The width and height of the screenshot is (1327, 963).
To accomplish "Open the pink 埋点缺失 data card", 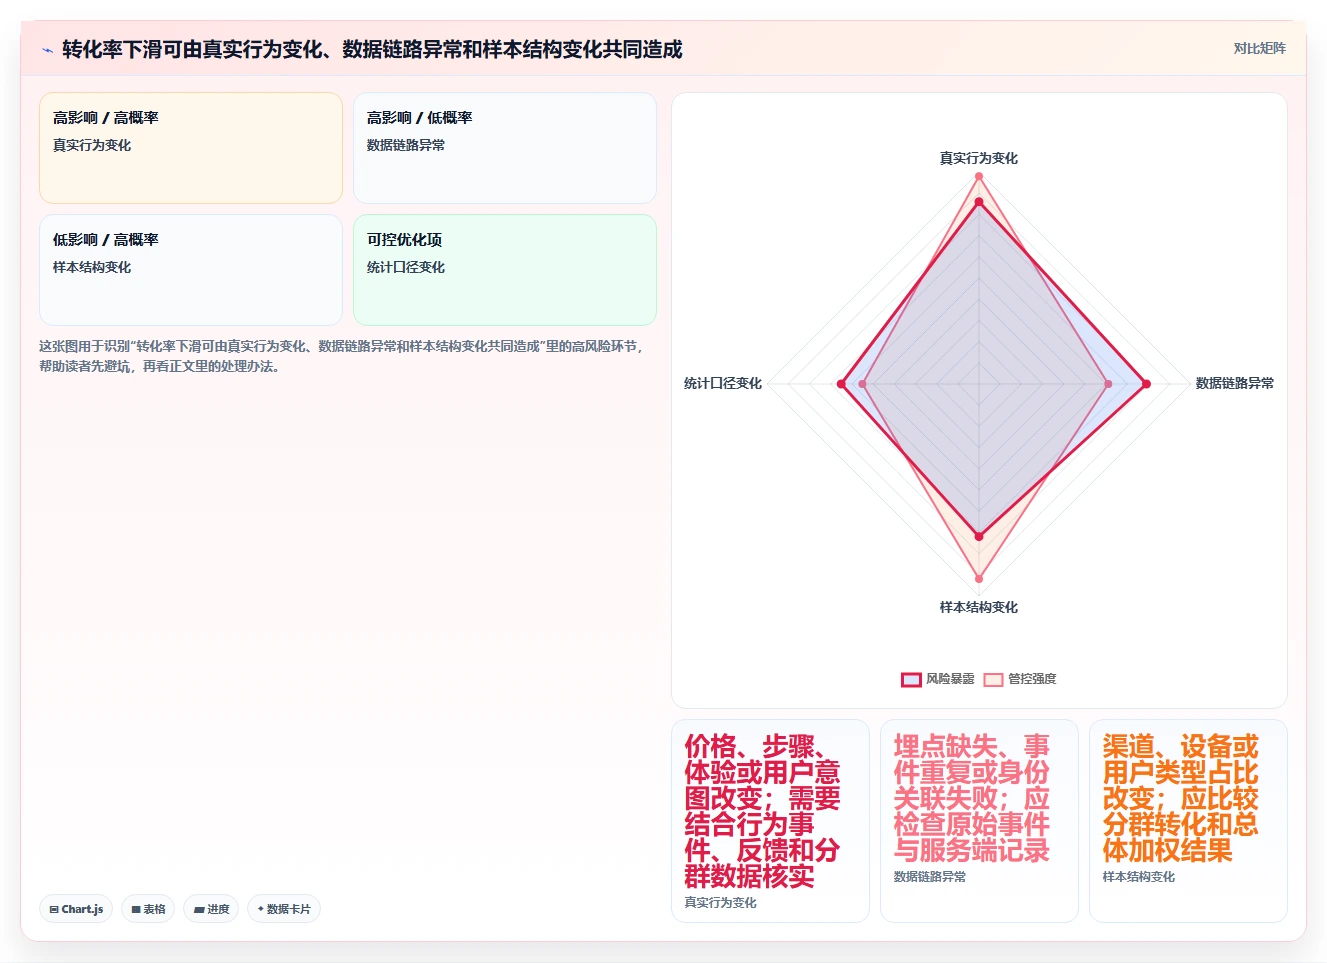I will [x=979, y=821].
